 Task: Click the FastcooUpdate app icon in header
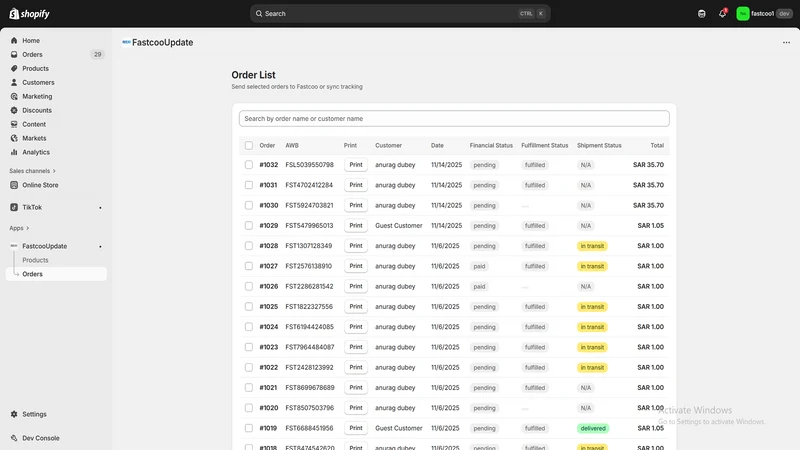[126, 42]
